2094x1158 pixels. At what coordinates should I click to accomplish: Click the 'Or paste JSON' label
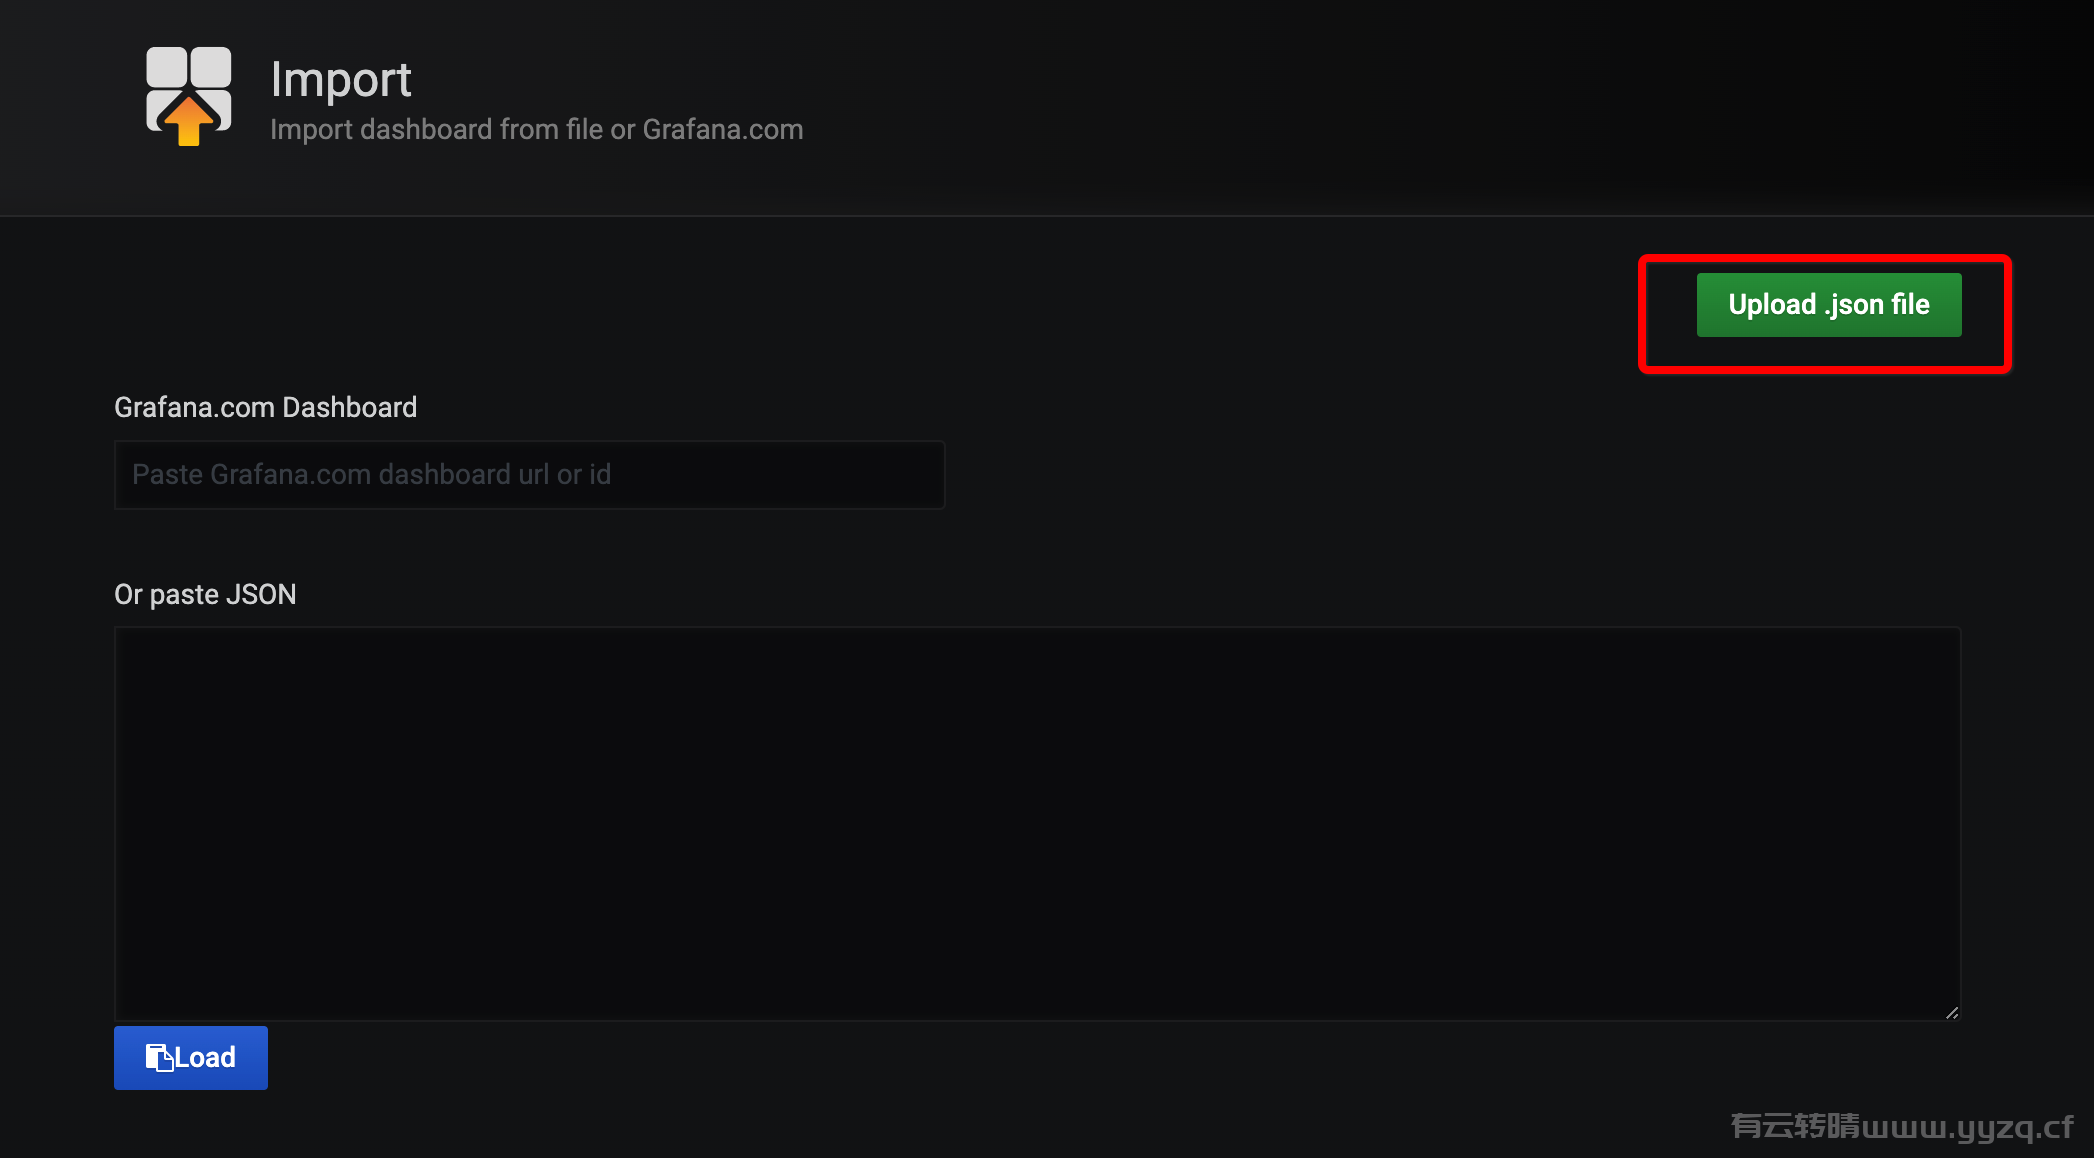point(205,595)
